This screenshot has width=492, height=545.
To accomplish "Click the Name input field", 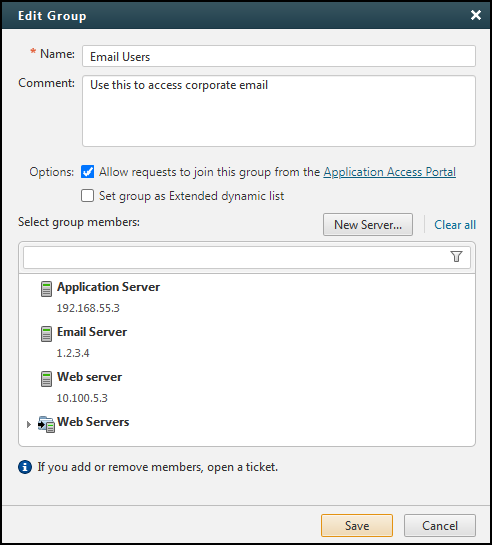I will (x=279, y=56).
